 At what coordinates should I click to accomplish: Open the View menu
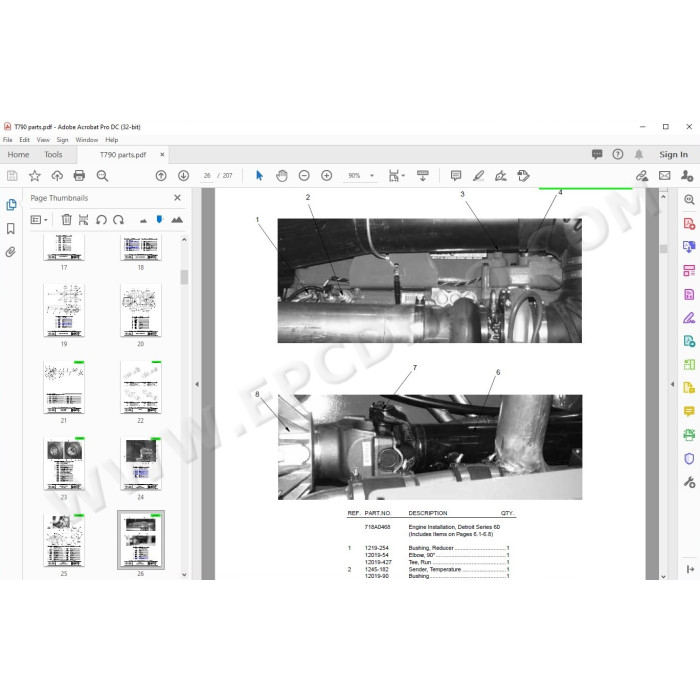[x=43, y=140]
